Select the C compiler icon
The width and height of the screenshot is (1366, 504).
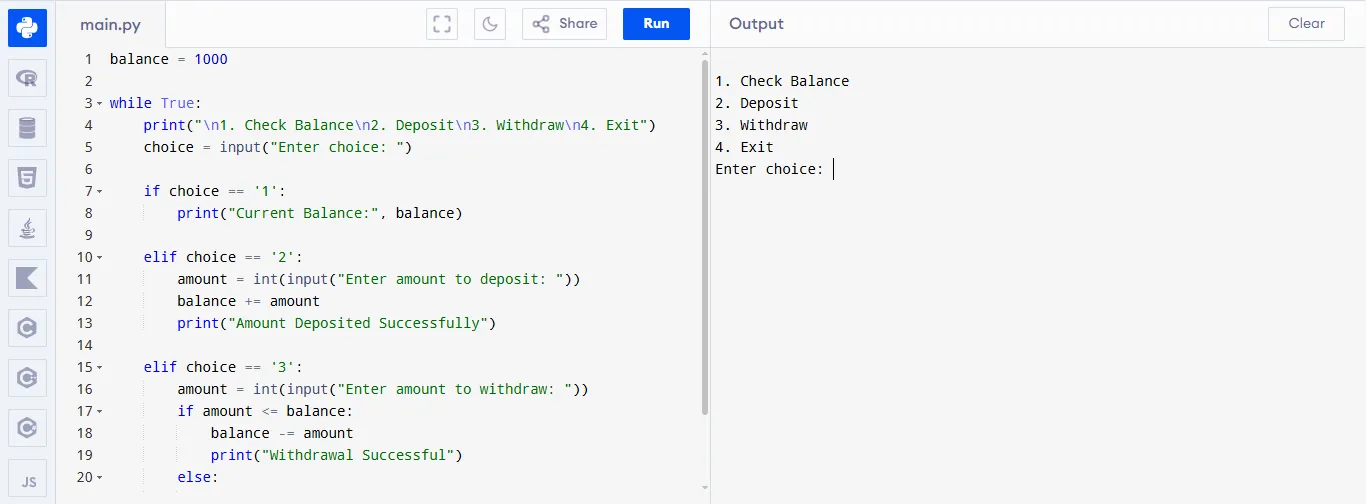[28, 328]
